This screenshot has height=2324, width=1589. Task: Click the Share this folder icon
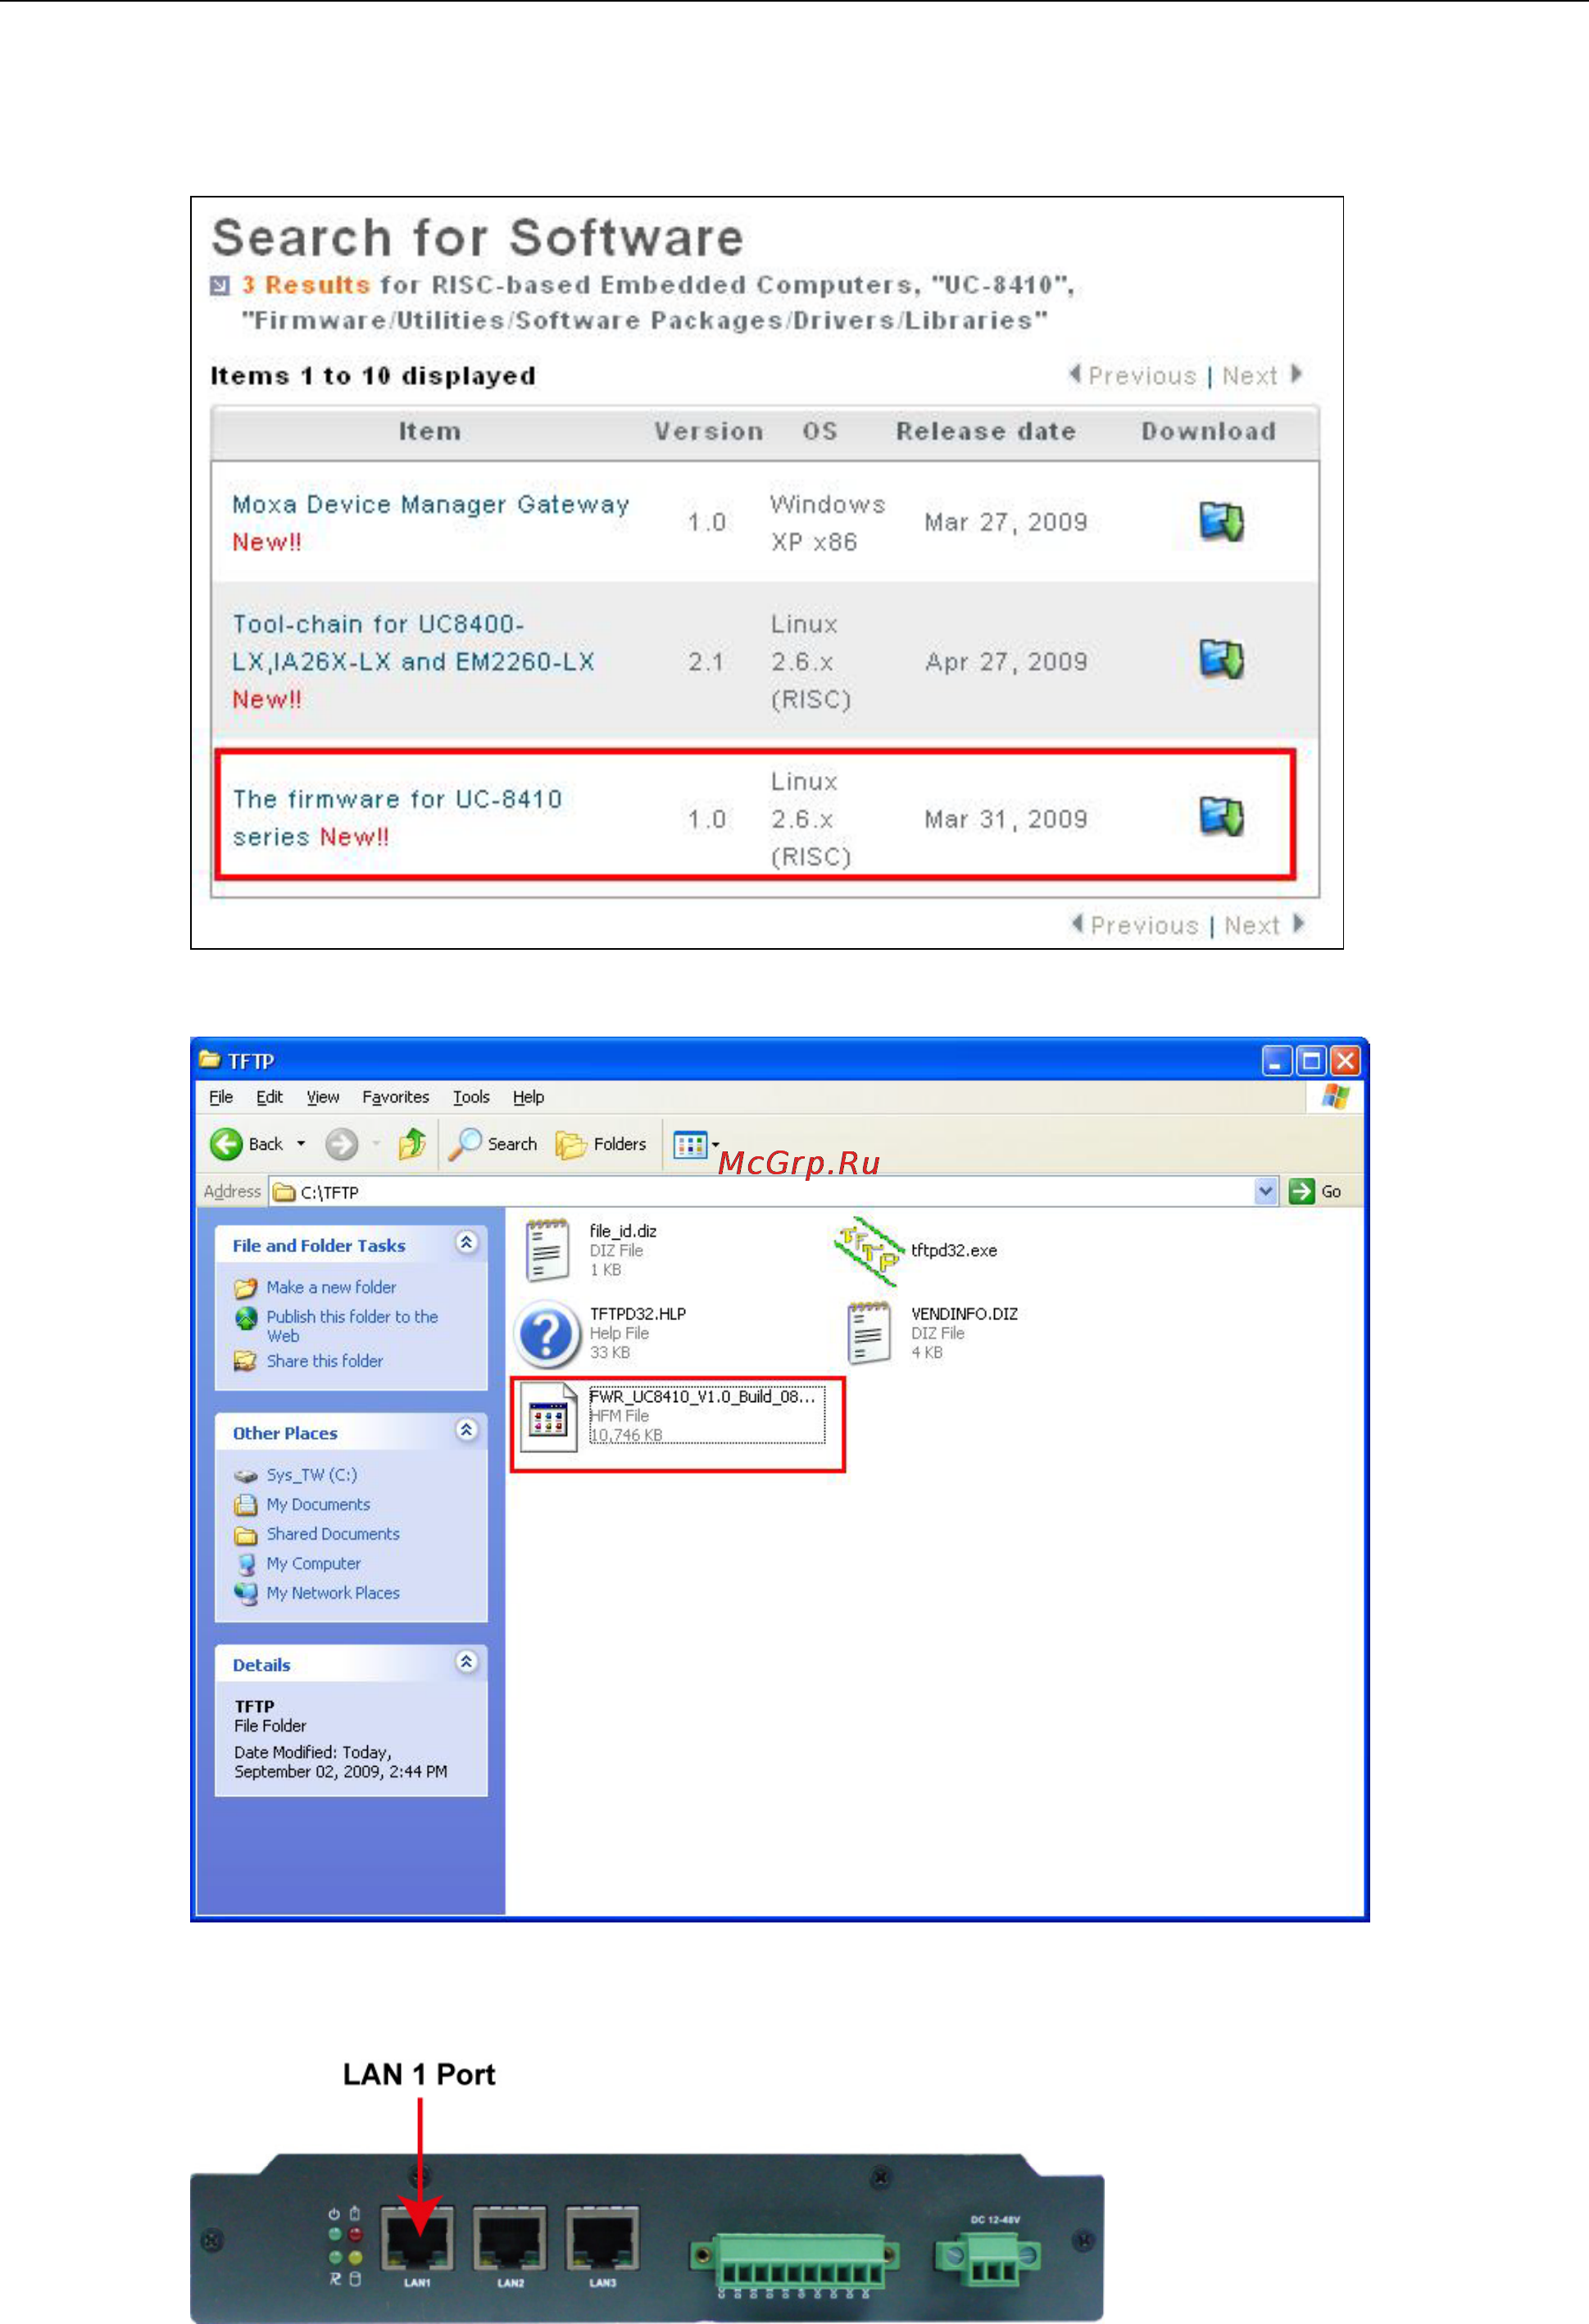click(x=245, y=1361)
